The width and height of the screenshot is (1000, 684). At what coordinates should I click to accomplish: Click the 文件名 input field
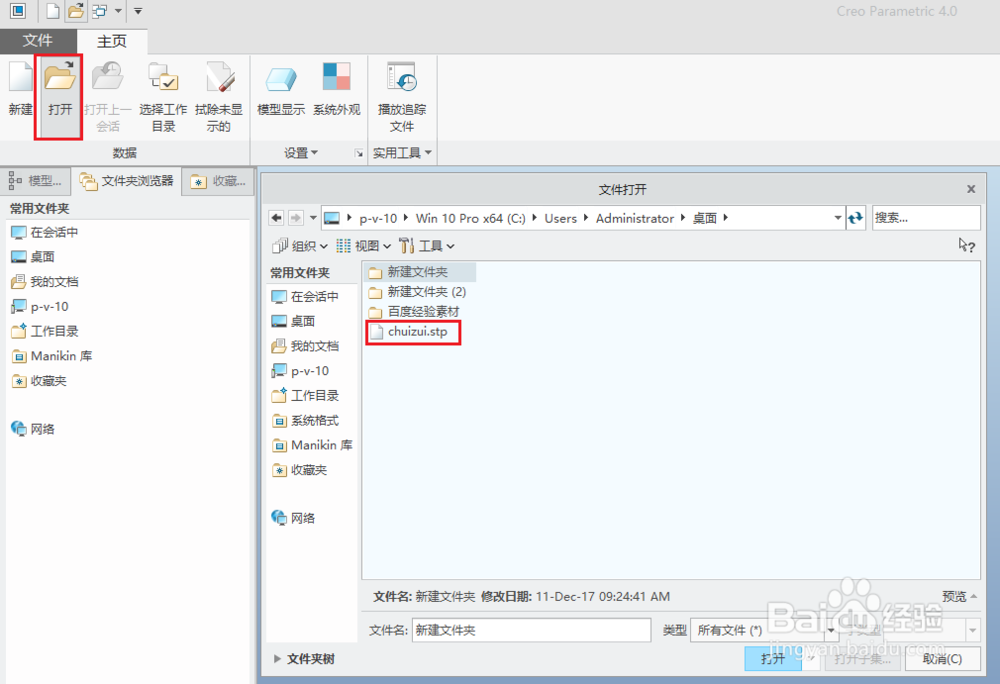click(531, 630)
